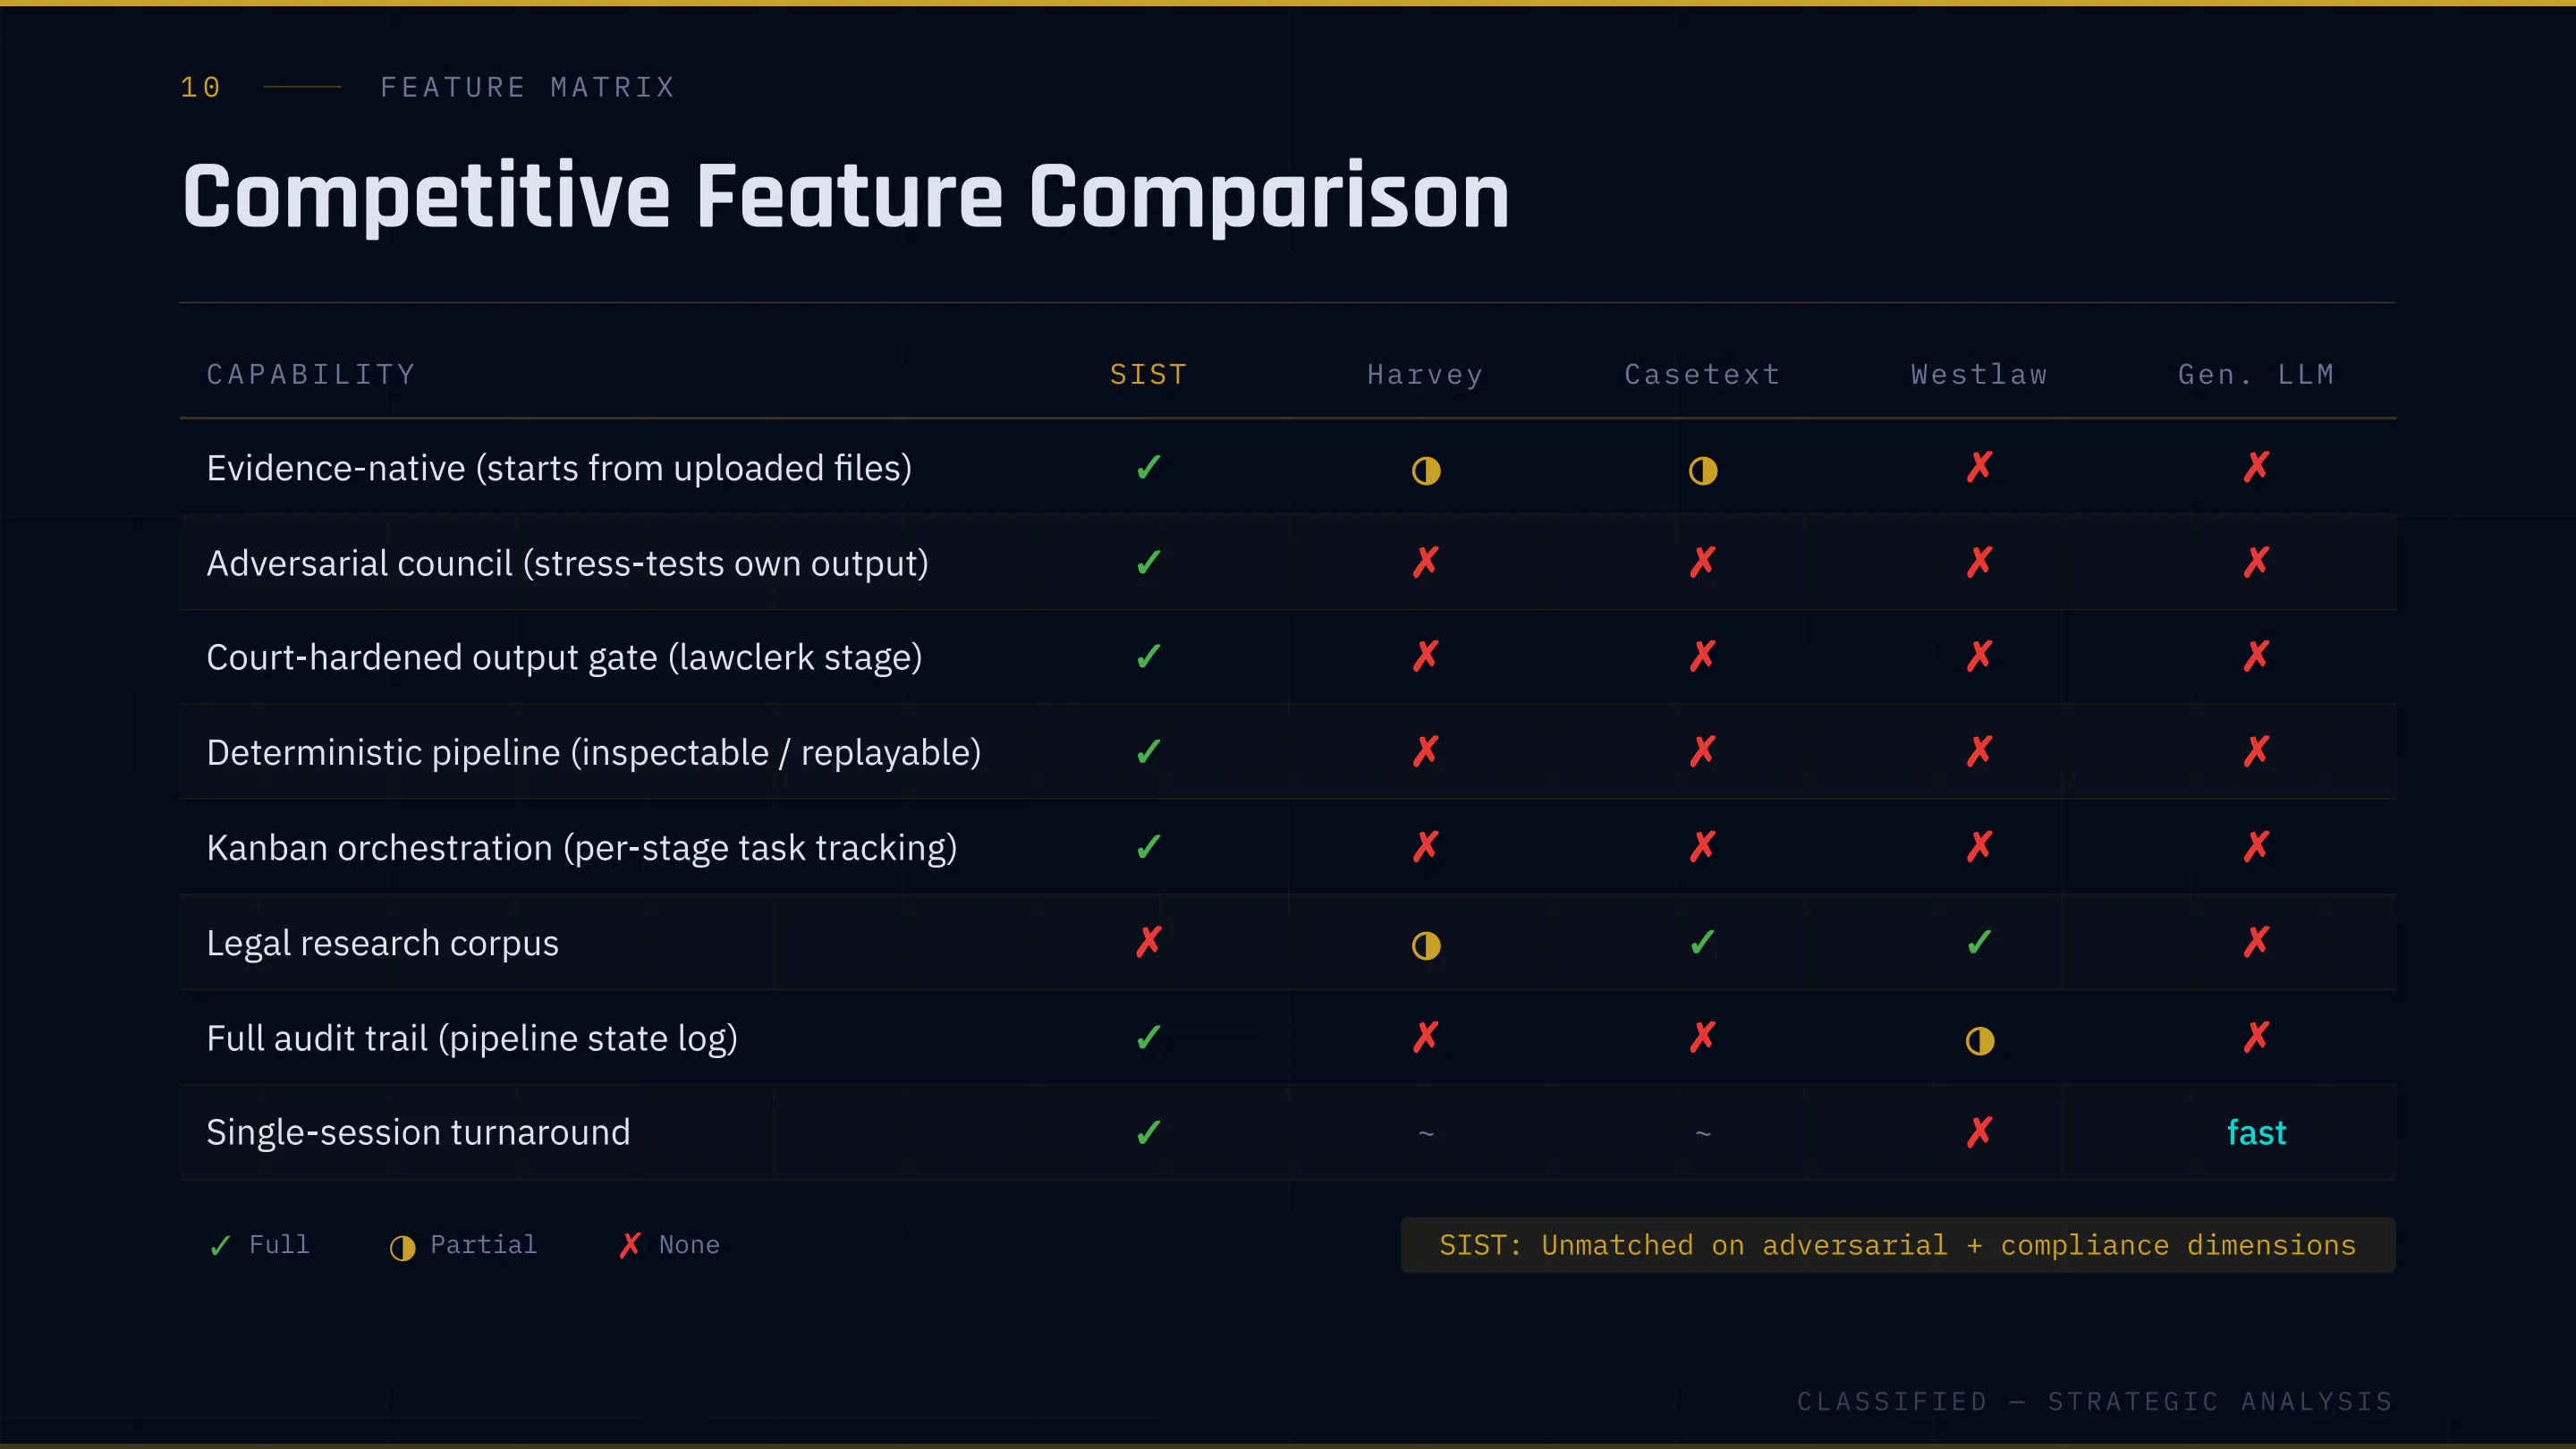2576x1449 pixels.
Task: Click the green Full legend checkmark
Action: pos(220,1245)
